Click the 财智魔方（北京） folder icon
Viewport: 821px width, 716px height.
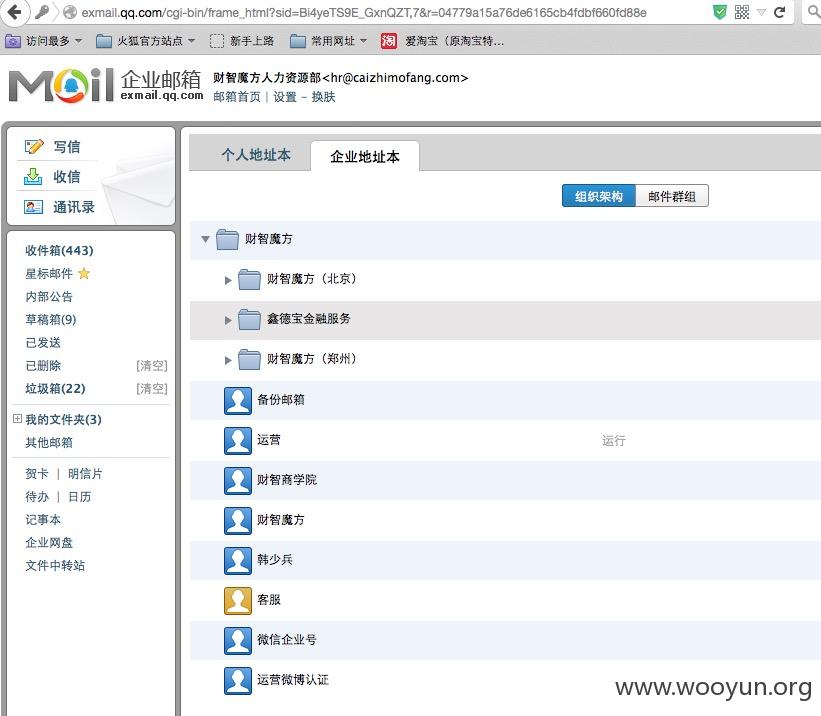tap(249, 279)
